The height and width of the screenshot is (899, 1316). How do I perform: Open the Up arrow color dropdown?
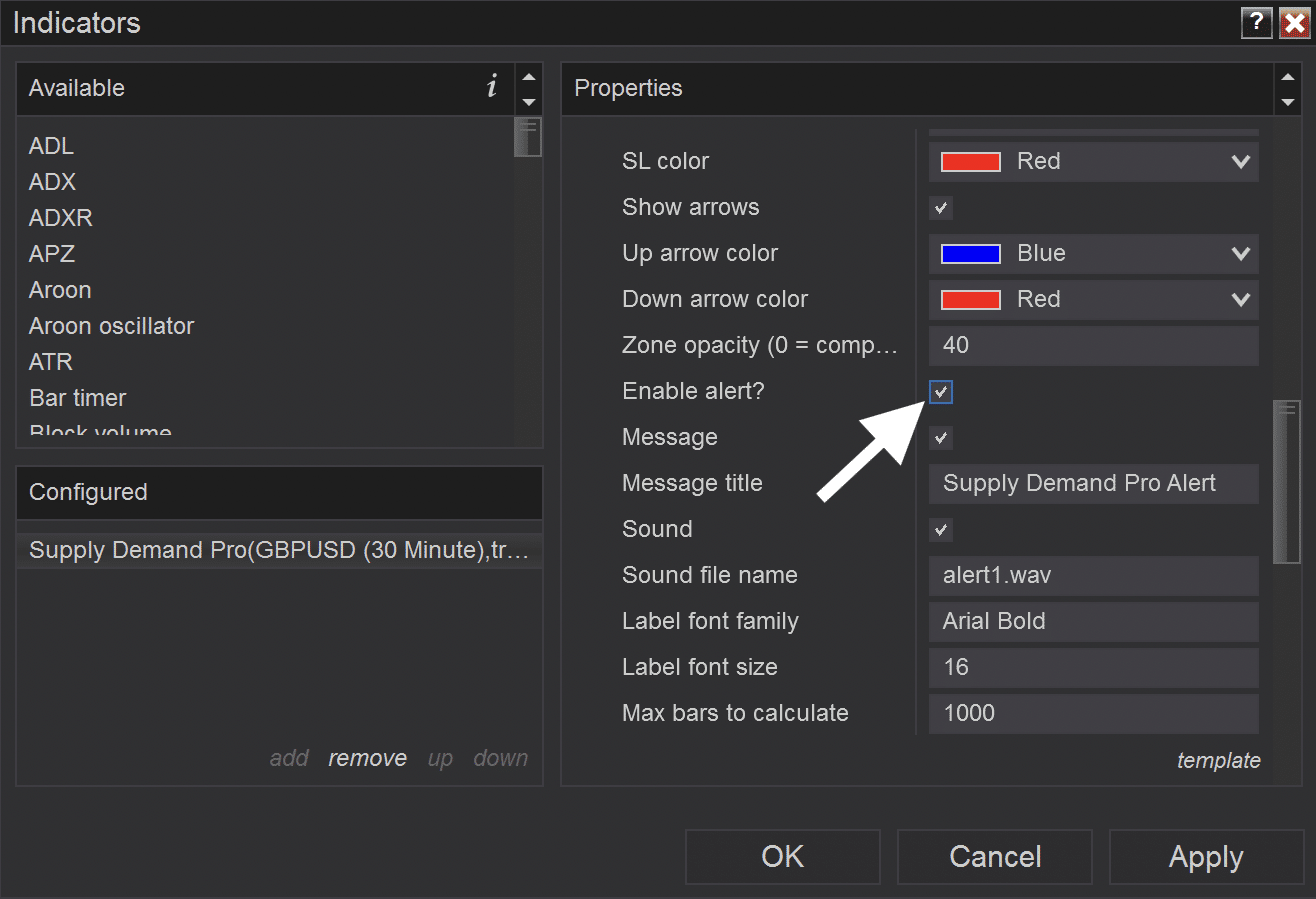1093,253
